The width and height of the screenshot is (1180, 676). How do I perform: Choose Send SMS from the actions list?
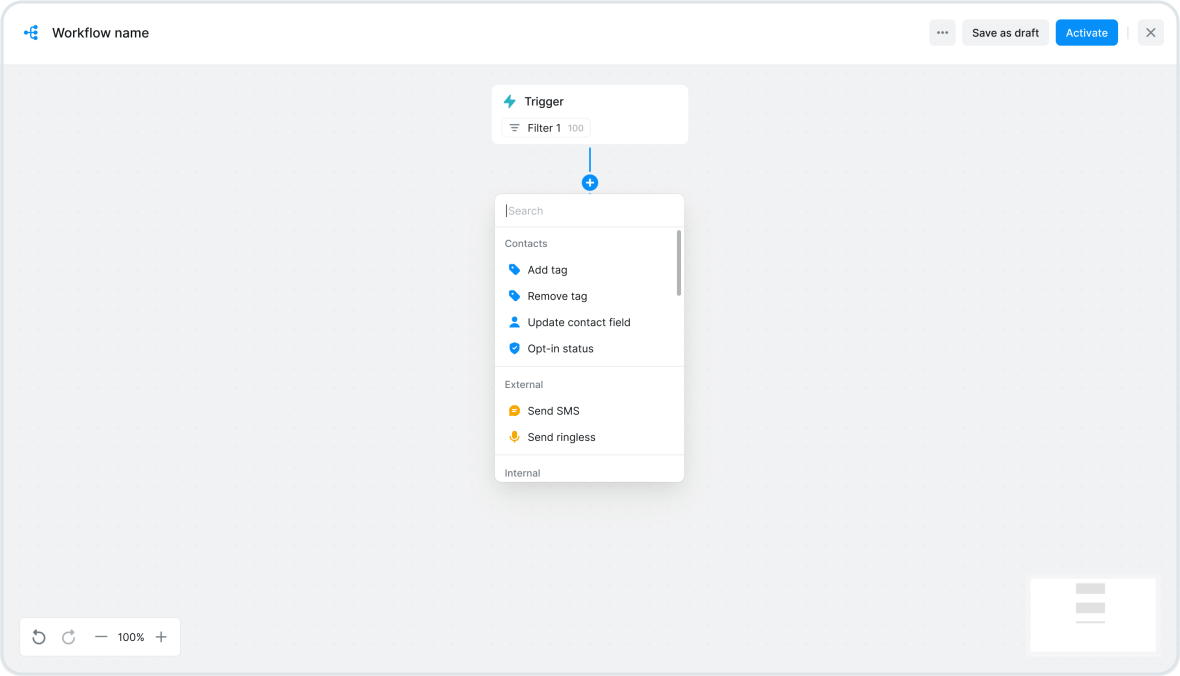[554, 410]
